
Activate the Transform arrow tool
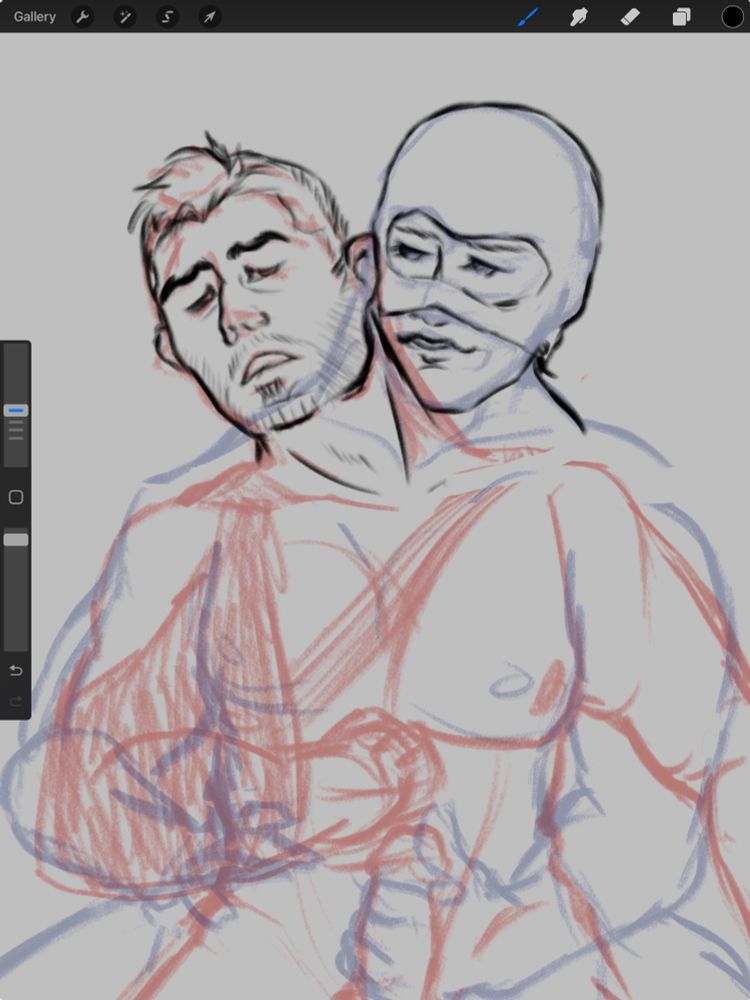click(210, 17)
